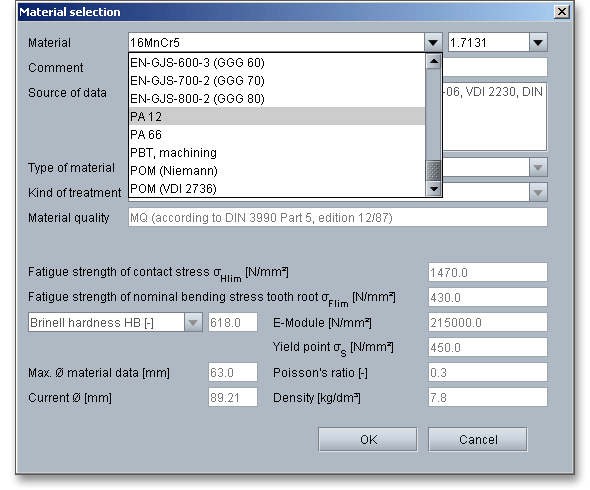Select PA 12 from the material list
Screen dimensions: 590x490
pyautogui.click(x=277, y=116)
